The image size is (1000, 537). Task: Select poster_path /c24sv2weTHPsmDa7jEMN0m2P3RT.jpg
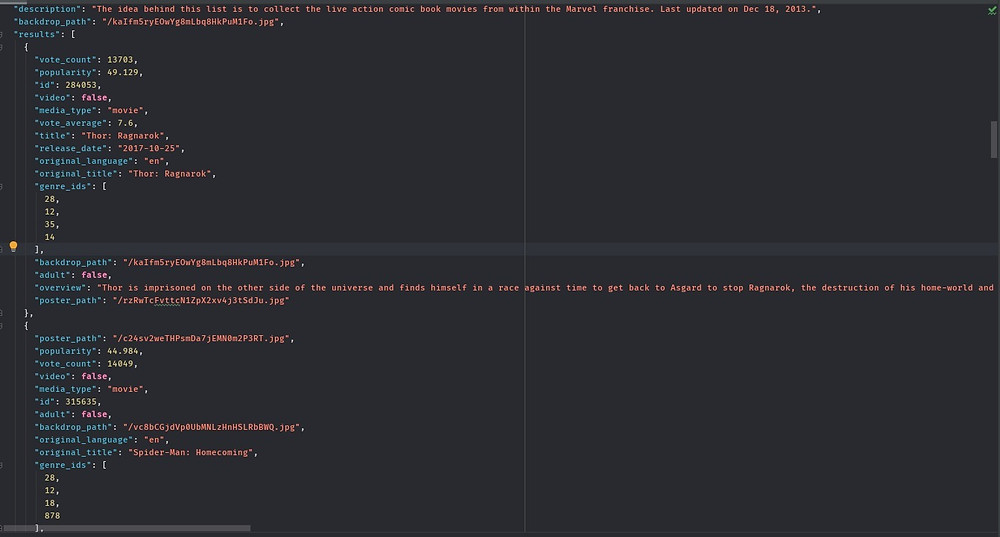201,338
